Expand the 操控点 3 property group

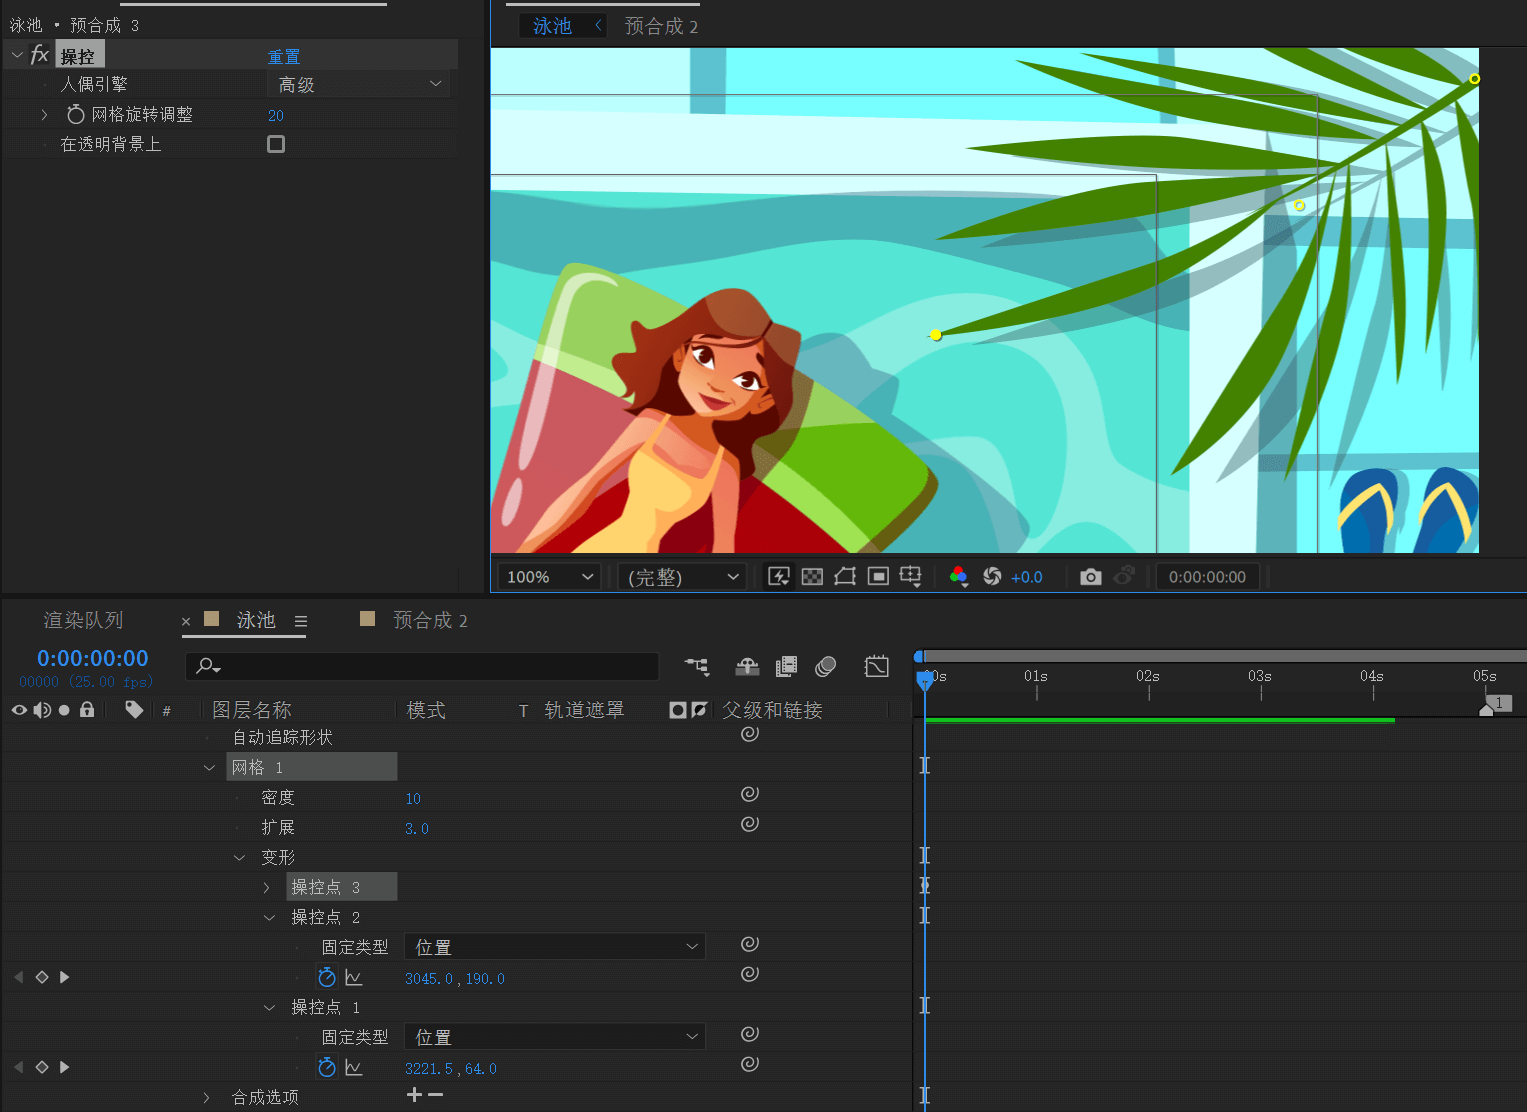click(266, 888)
